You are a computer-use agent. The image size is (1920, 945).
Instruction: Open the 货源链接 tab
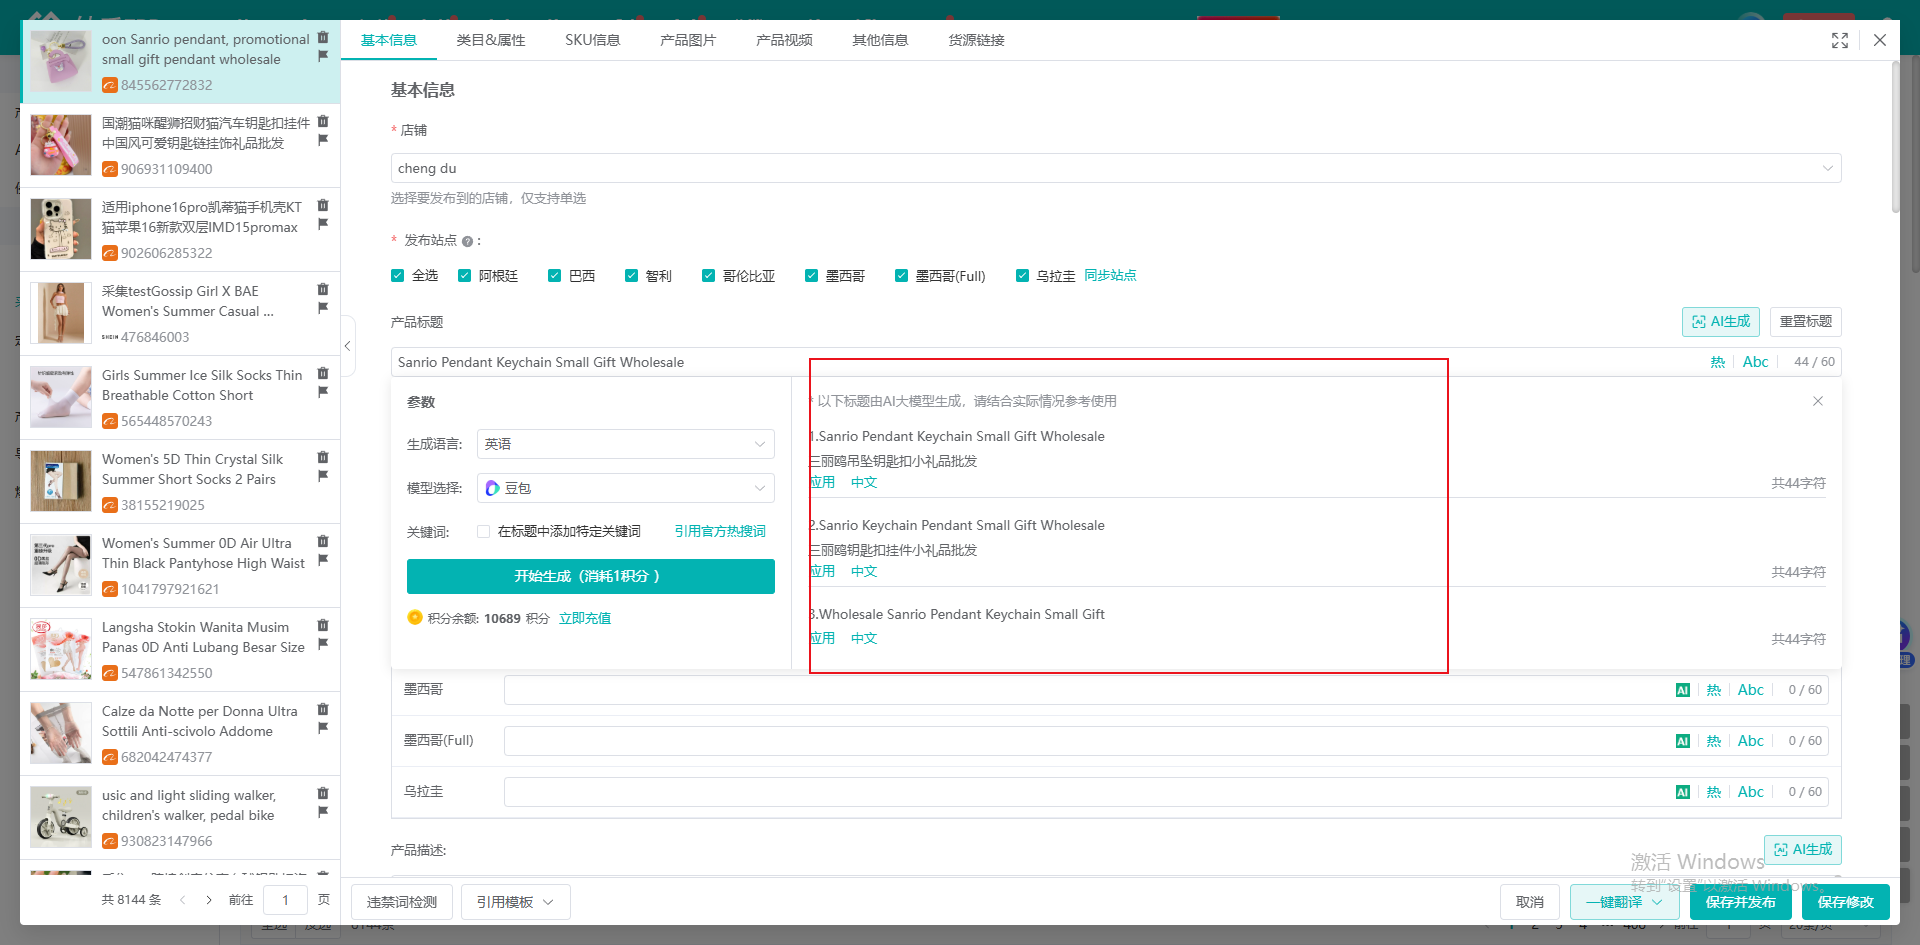click(977, 40)
